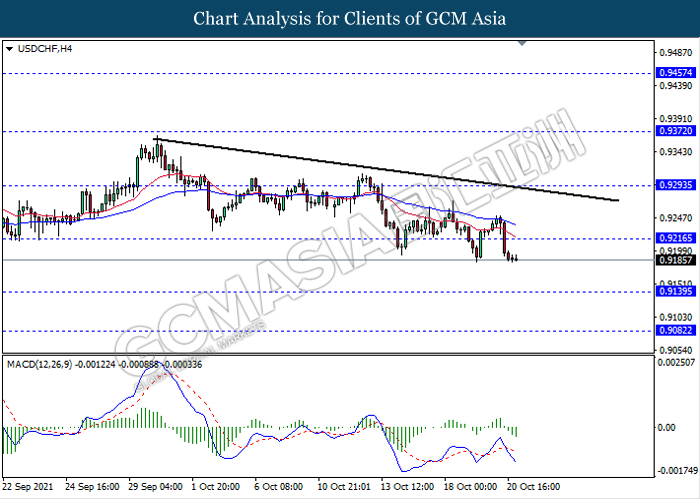Click the 29 Sep 04:00 time label

click(x=155, y=487)
